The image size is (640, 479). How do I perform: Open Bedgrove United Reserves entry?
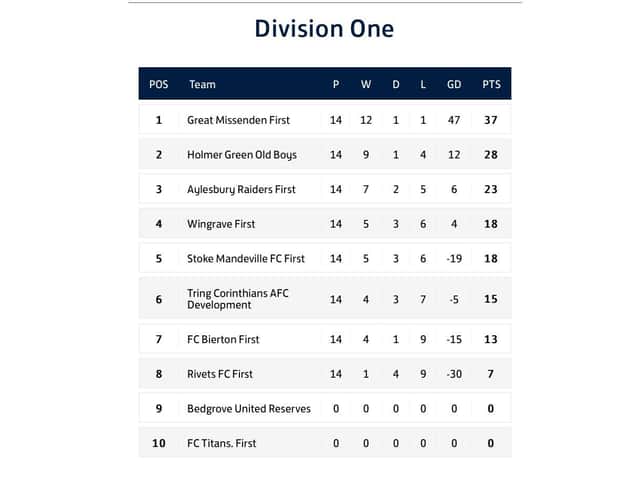tap(249, 409)
